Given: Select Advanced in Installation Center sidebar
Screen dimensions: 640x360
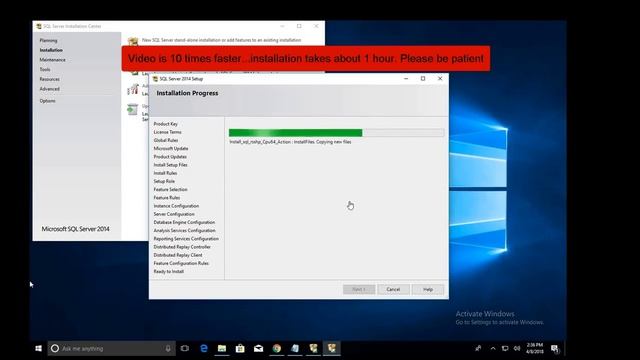Looking at the screenshot, I should [49, 89].
